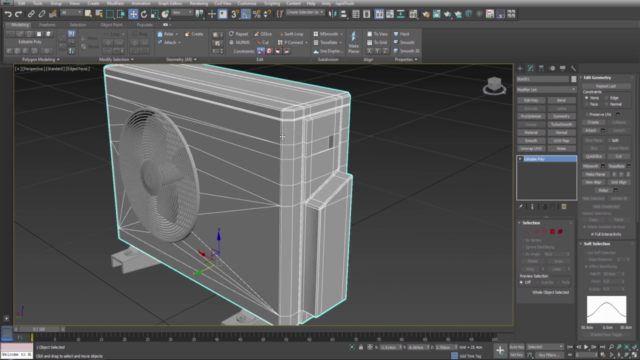Viewport: 640px width, 360px height.
Task: Open the Hierarchy command panel tab
Action: [x=541, y=68]
